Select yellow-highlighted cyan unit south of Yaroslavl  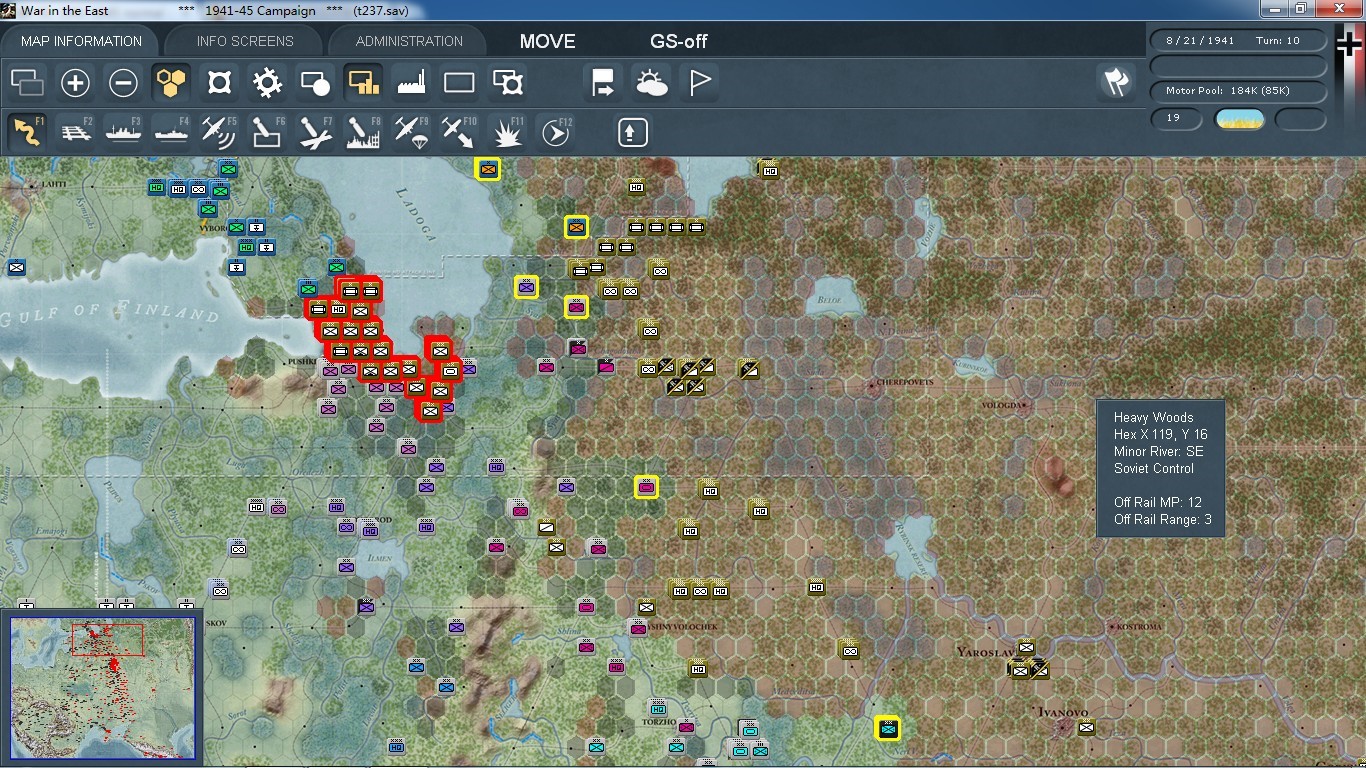pos(887,729)
